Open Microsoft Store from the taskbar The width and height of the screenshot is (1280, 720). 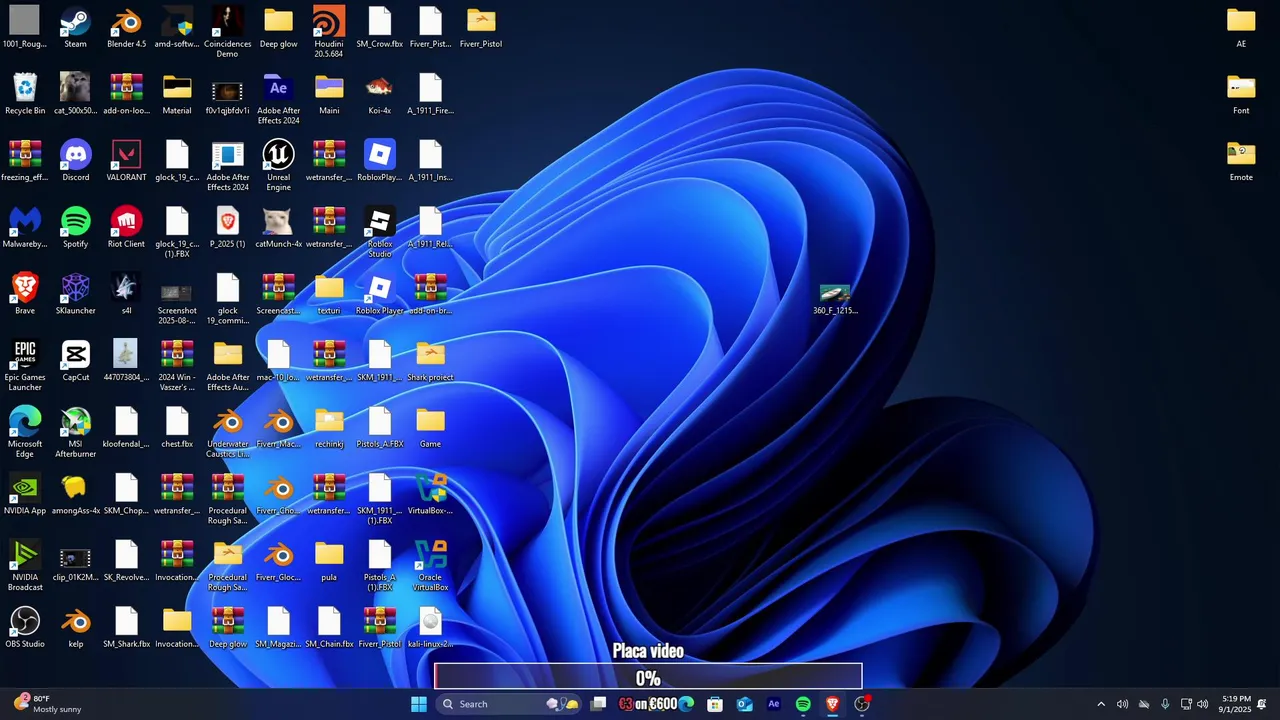715,704
